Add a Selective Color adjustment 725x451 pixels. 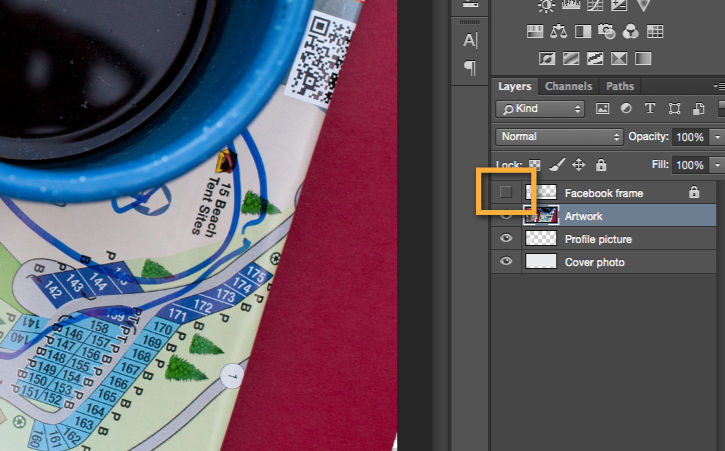619,59
